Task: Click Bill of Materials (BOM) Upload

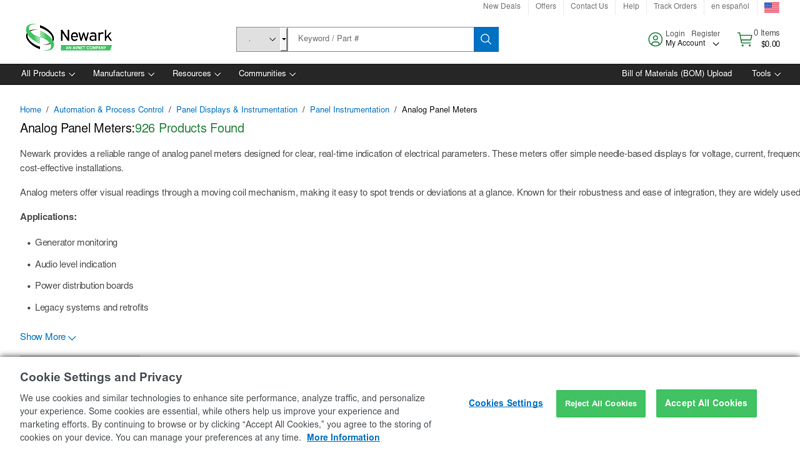Action: click(676, 74)
